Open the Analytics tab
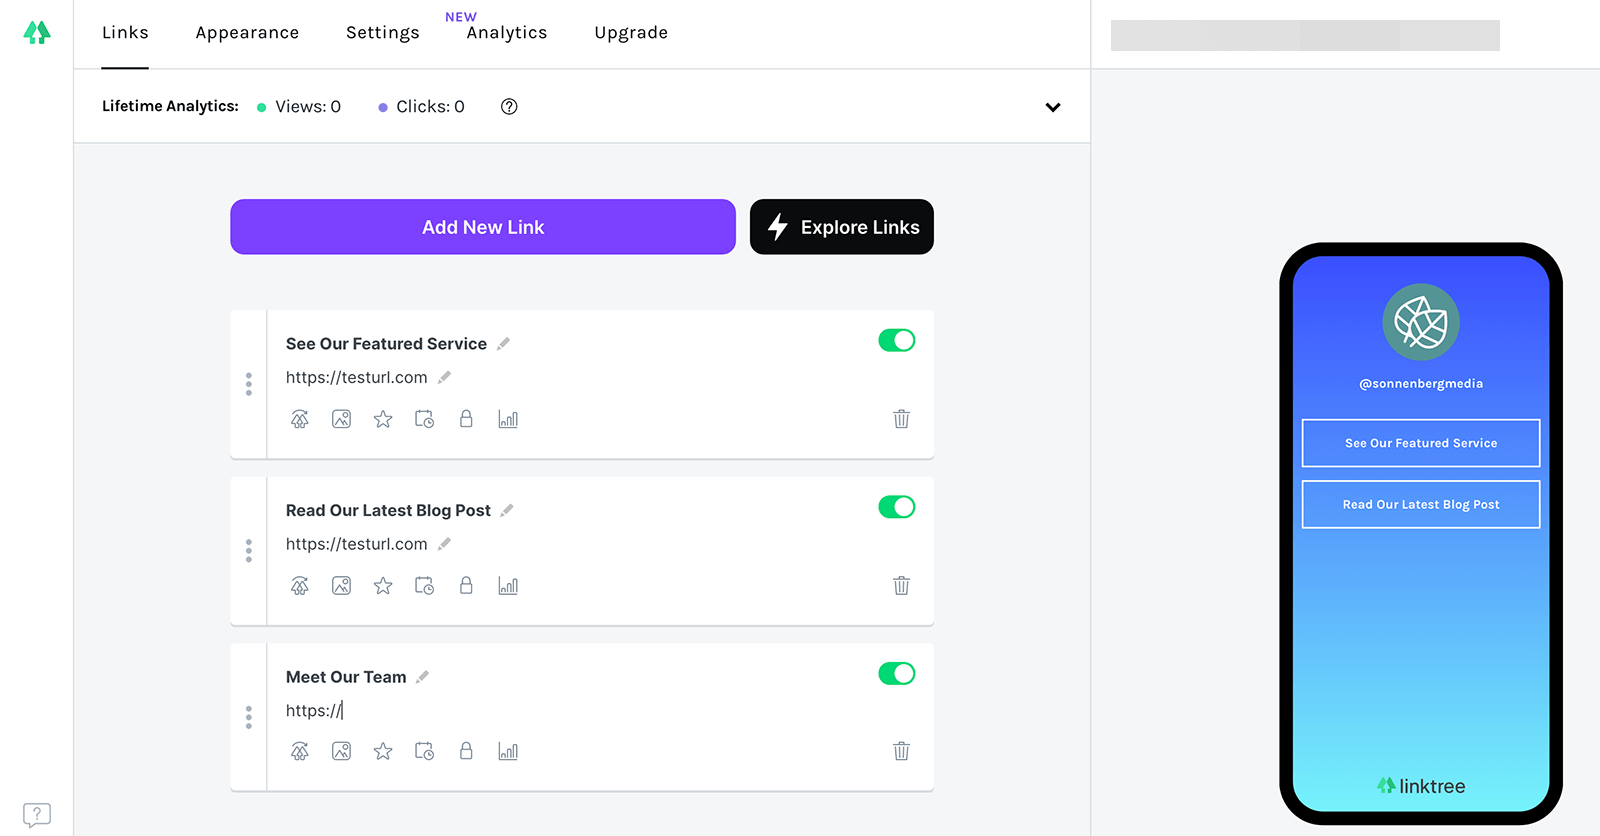Image resolution: width=1600 pixels, height=836 pixels. [x=507, y=33]
